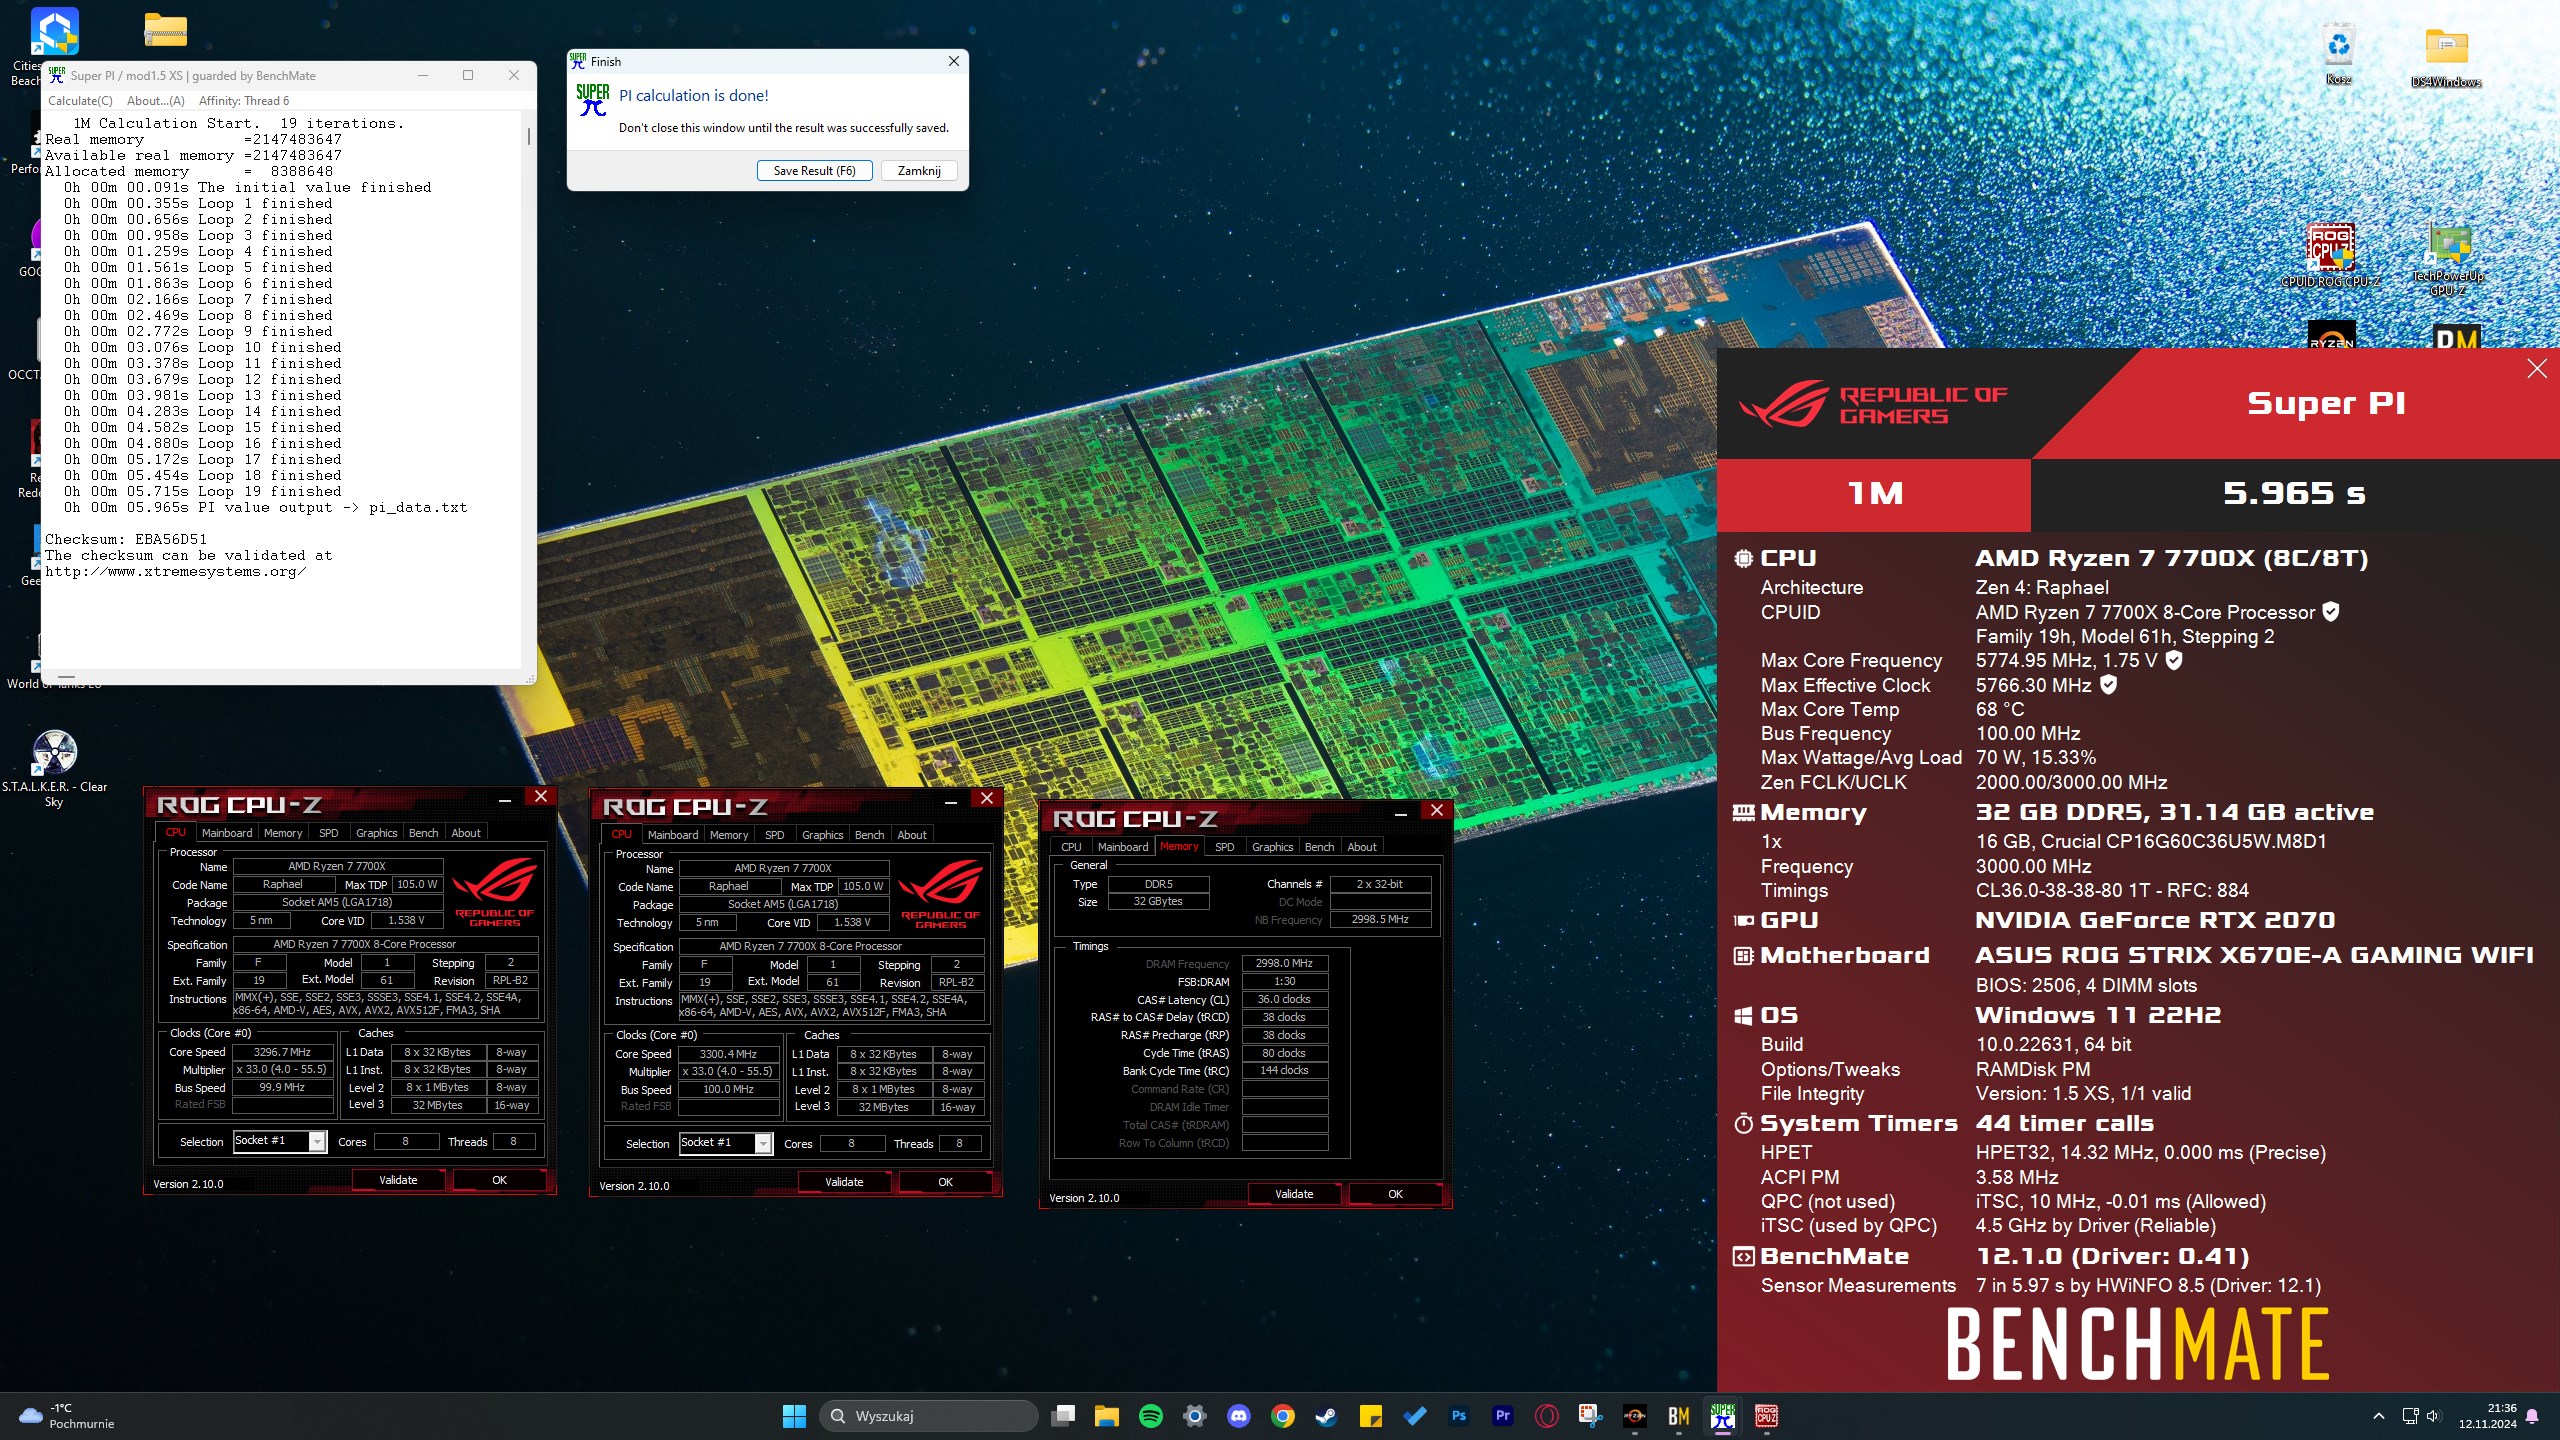The height and width of the screenshot is (1440, 2560).
Task: Click OK in the middle CPU-Z window
Action: point(945,1182)
